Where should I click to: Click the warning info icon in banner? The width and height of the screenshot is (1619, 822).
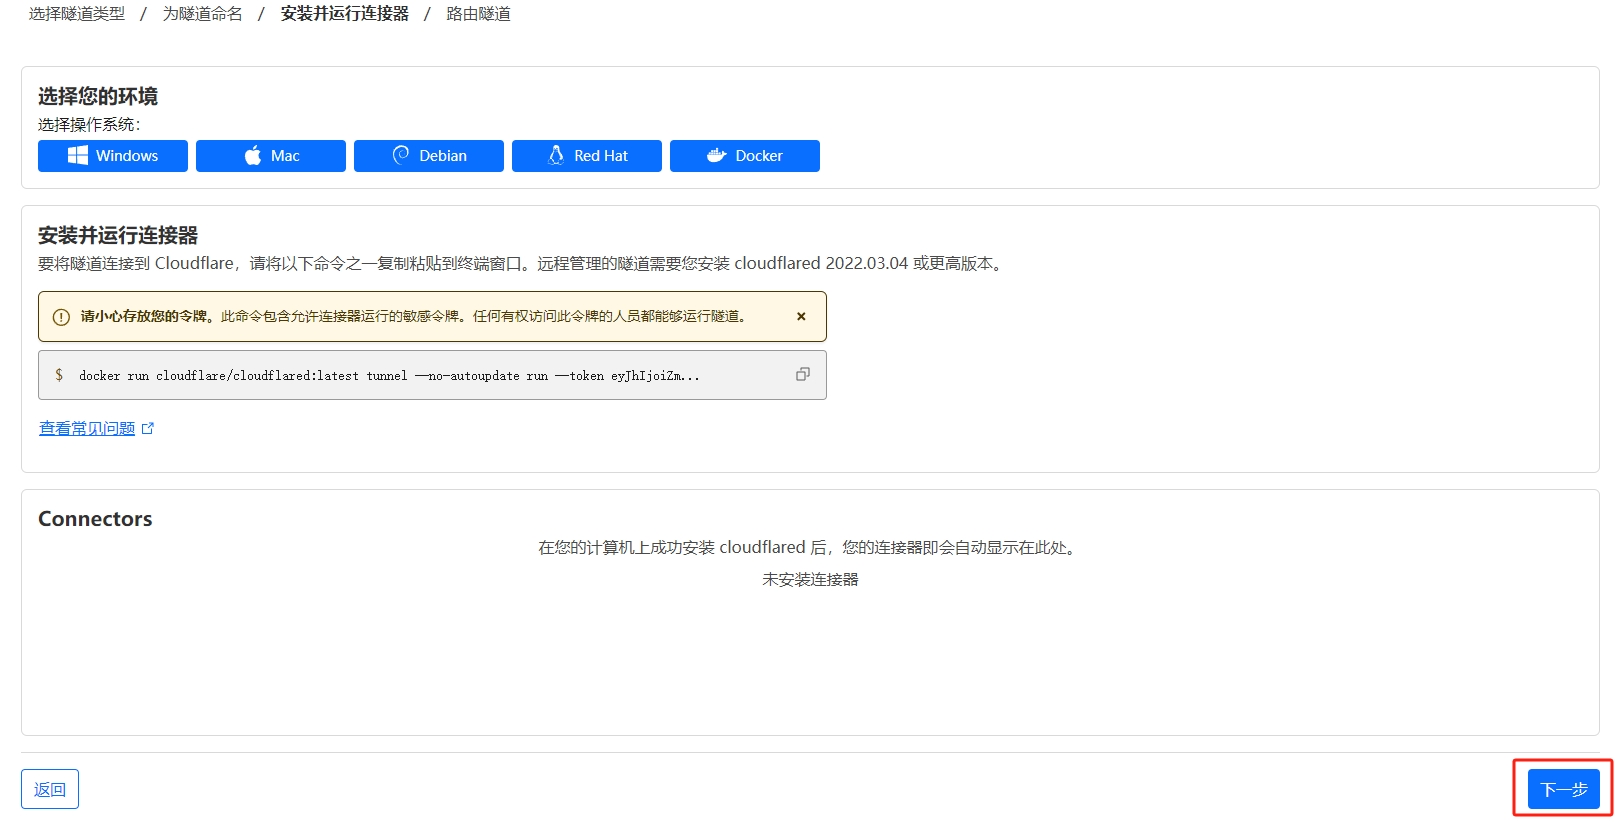coord(61,317)
